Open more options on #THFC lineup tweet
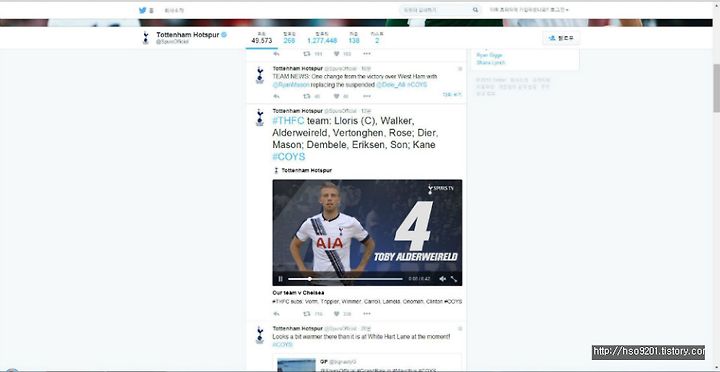The height and width of the screenshot is (372, 720). tap(366, 314)
